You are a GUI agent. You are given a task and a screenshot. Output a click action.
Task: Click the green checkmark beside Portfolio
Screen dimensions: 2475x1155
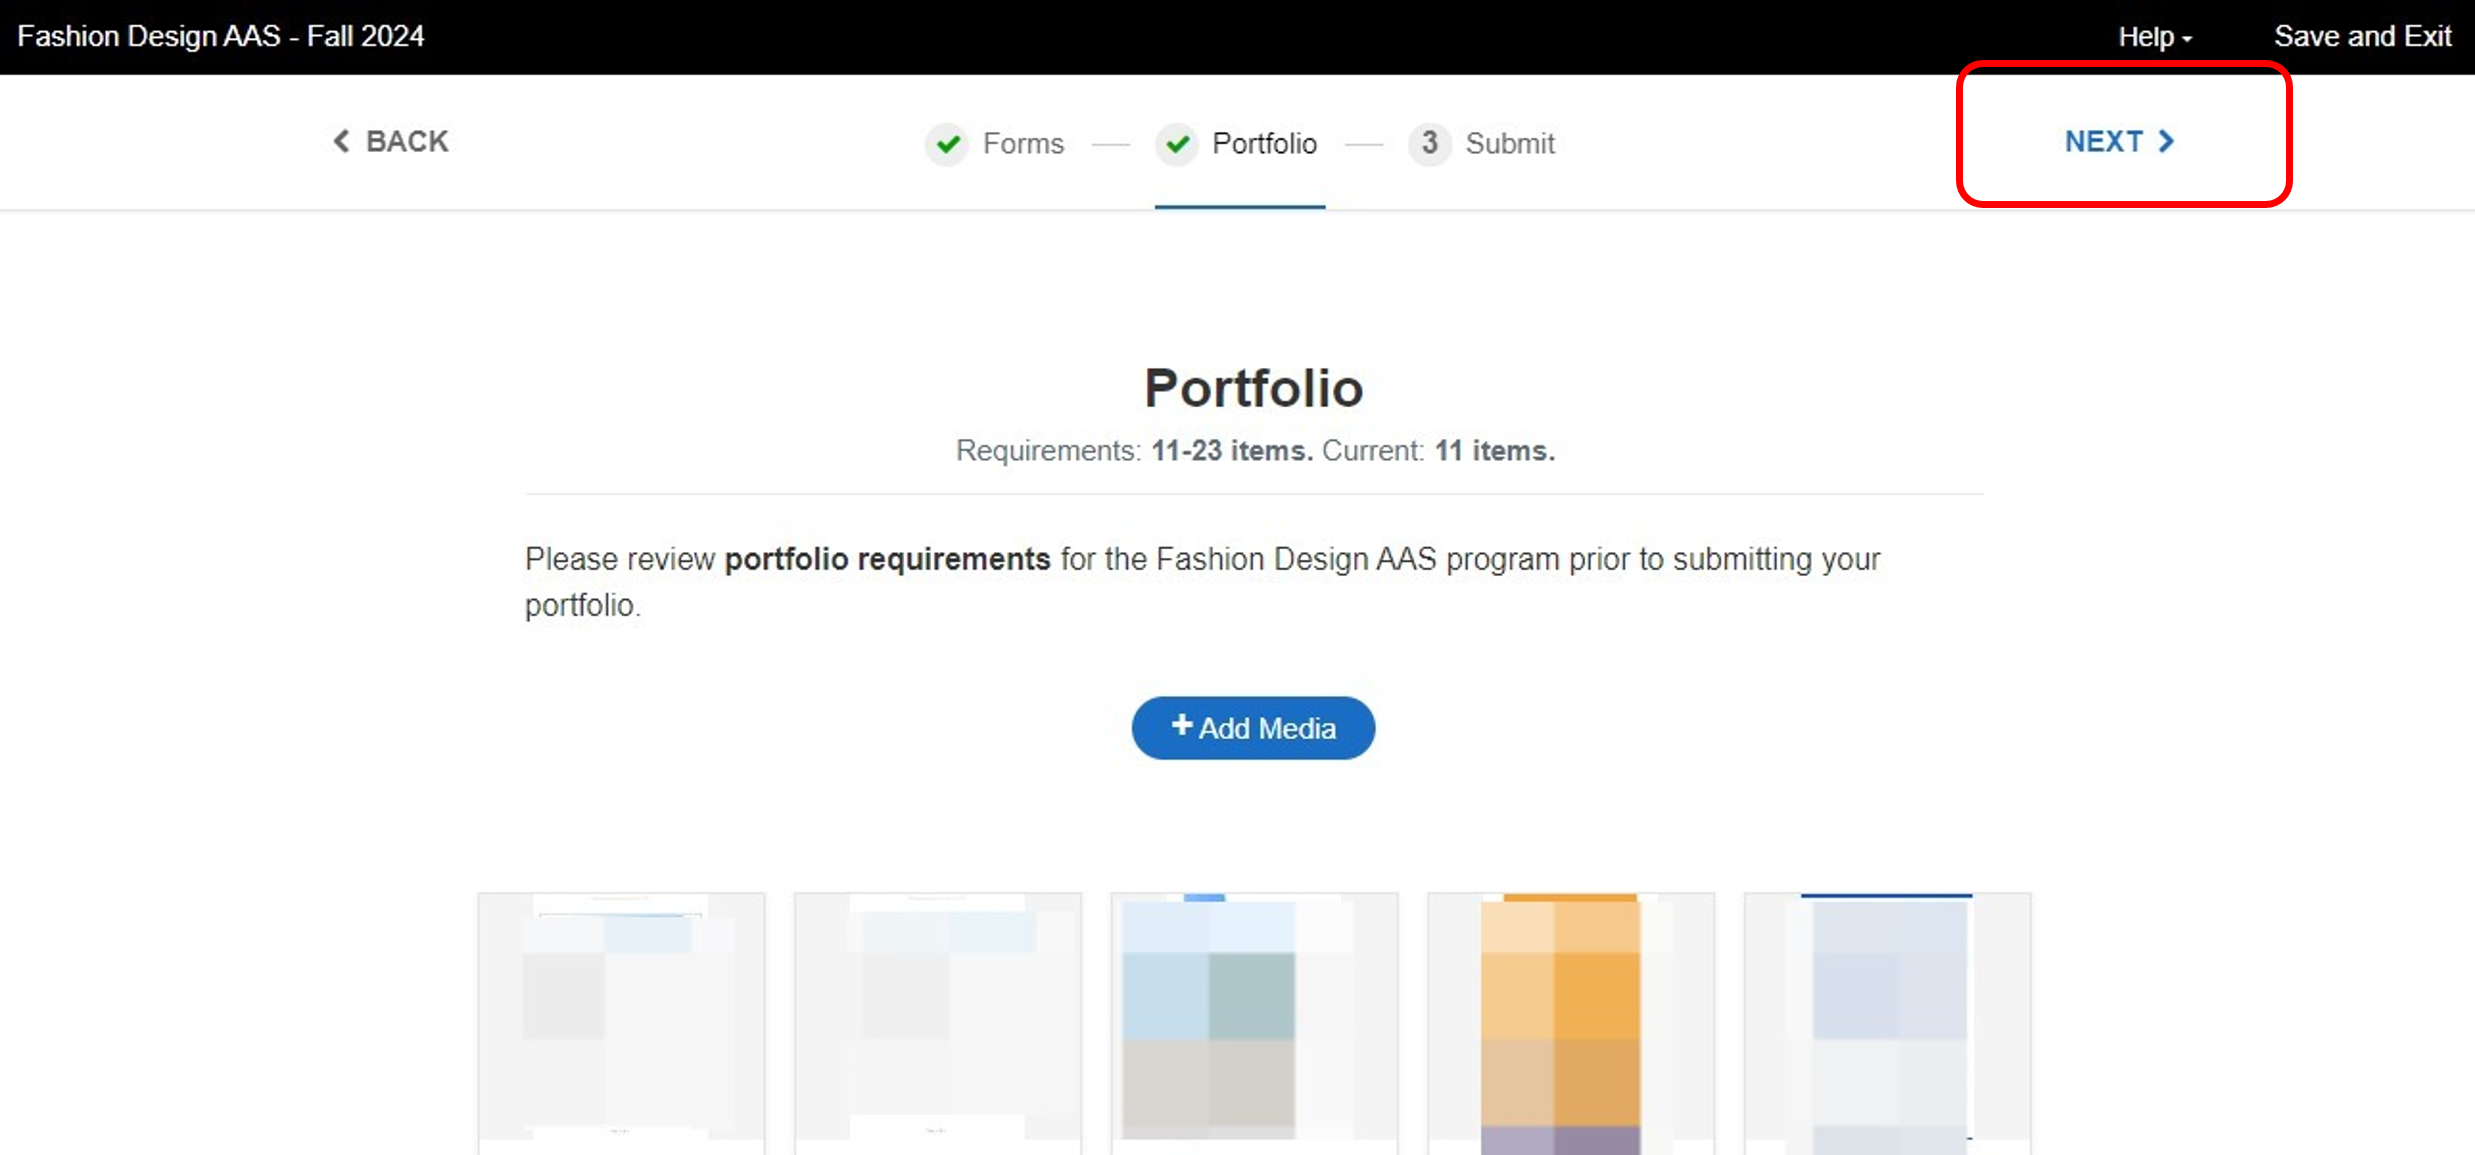pos(1177,144)
